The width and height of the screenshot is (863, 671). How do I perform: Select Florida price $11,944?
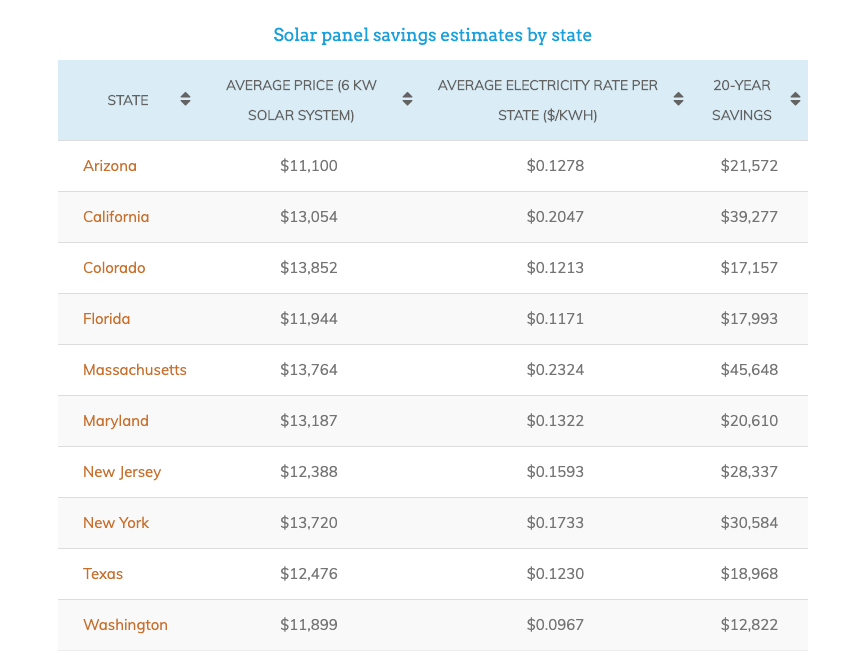(x=309, y=319)
